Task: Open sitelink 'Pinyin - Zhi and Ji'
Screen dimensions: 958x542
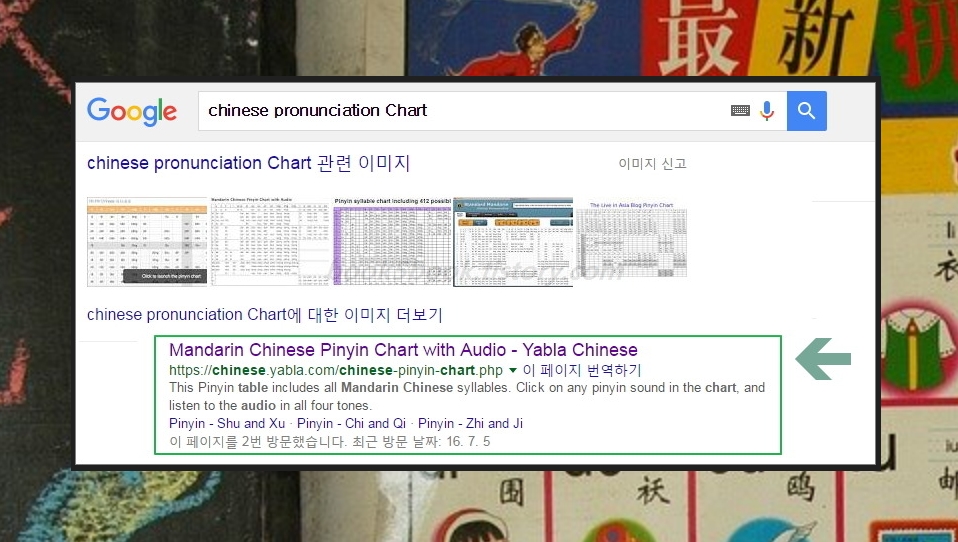Action: click(470, 423)
